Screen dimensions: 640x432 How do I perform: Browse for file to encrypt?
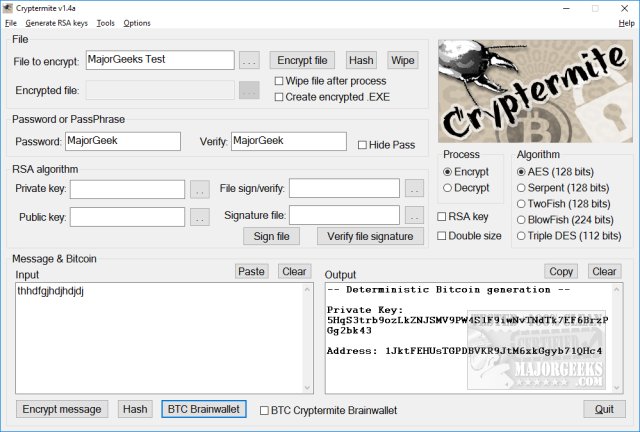(249, 60)
